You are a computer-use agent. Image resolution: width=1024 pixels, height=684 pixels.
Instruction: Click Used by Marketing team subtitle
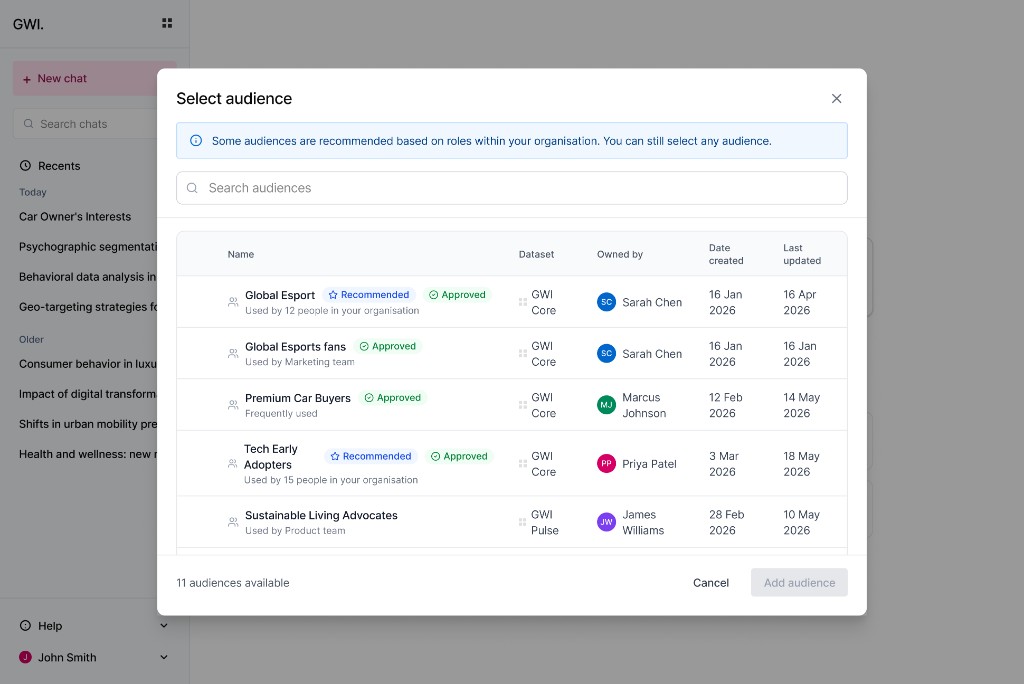[300, 362]
